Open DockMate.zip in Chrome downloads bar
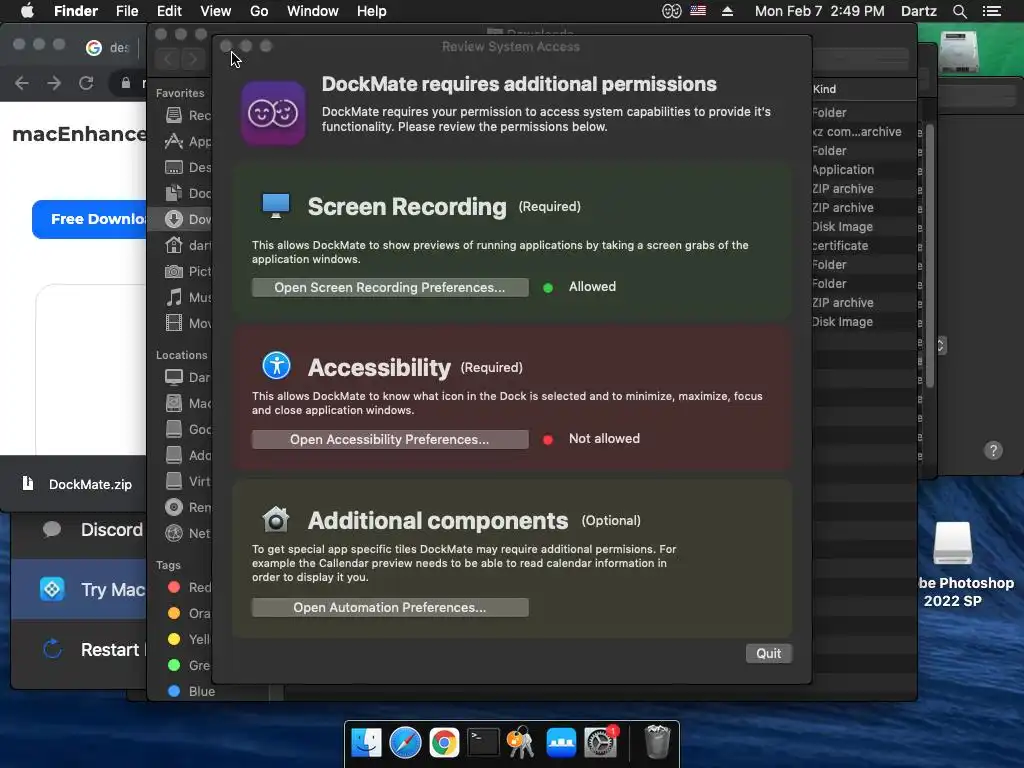The width and height of the screenshot is (1024, 768). click(x=77, y=484)
